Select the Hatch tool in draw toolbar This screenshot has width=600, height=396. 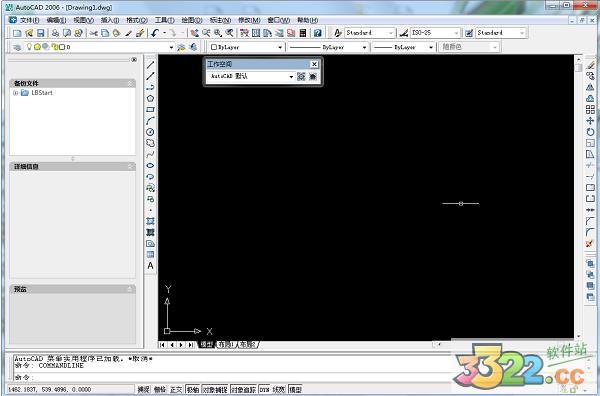tap(150, 221)
